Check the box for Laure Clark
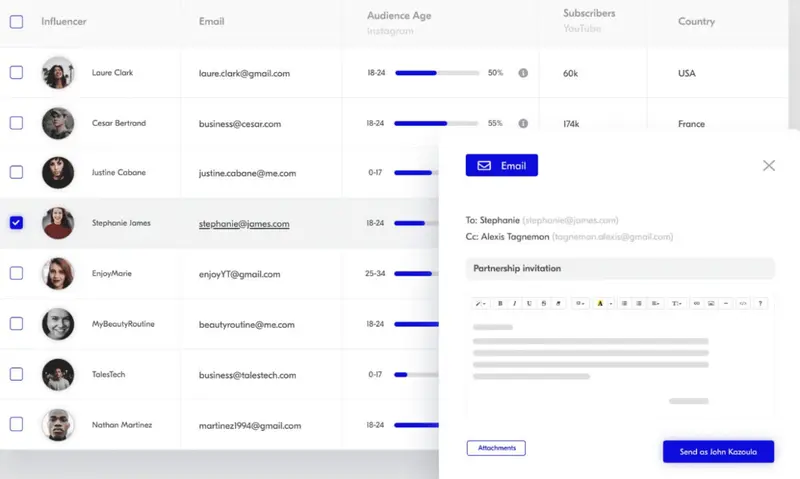The width and height of the screenshot is (800, 479). (16, 73)
